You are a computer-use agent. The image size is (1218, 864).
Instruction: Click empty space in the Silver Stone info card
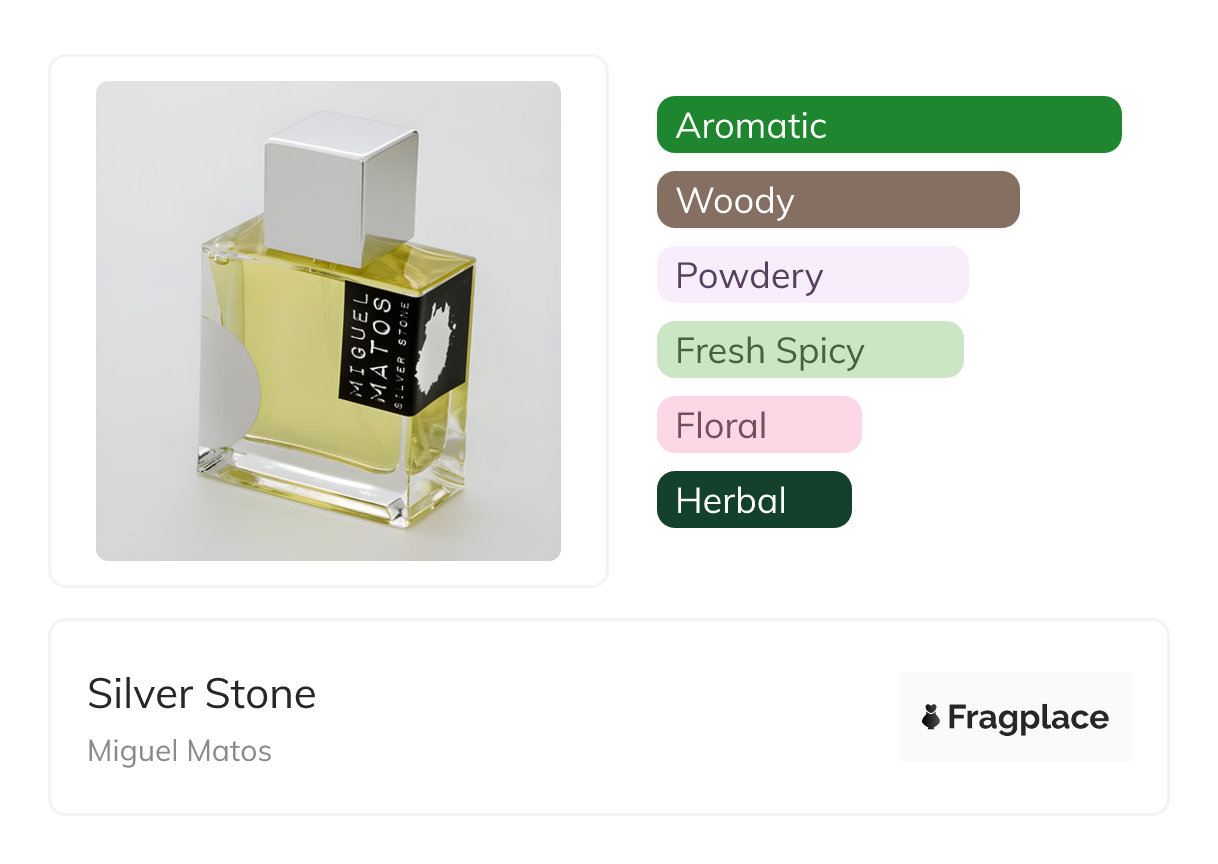click(600, 720)
